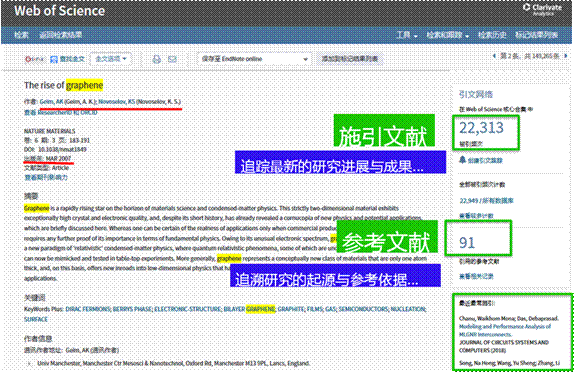
Task: Expand the Searches and Alerts (检索和跟踪) menu
Action: (x=447, y=35)
